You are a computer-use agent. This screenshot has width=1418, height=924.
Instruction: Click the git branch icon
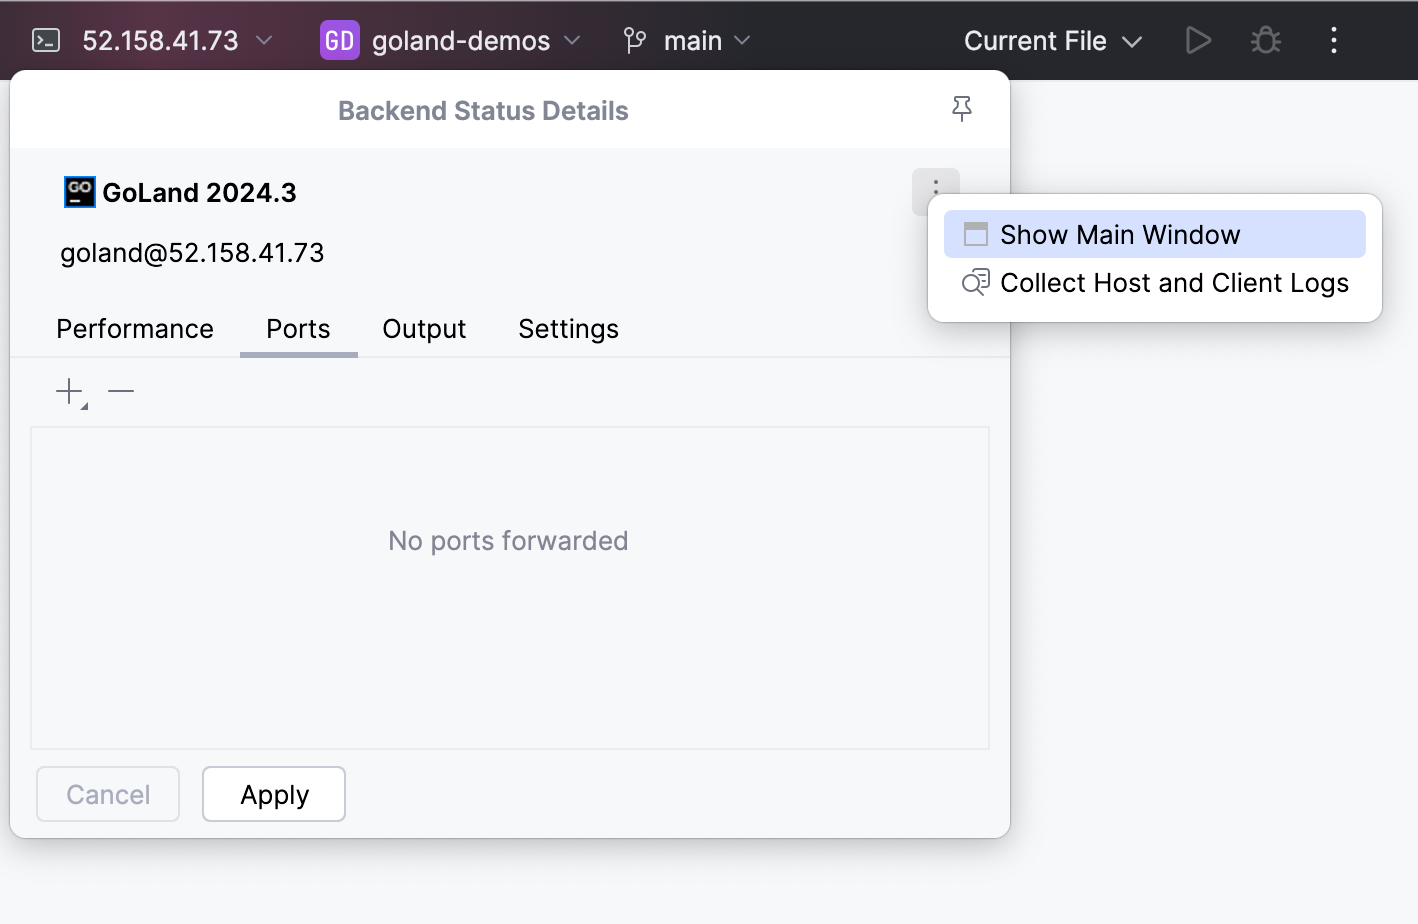(x=634, y=40)
